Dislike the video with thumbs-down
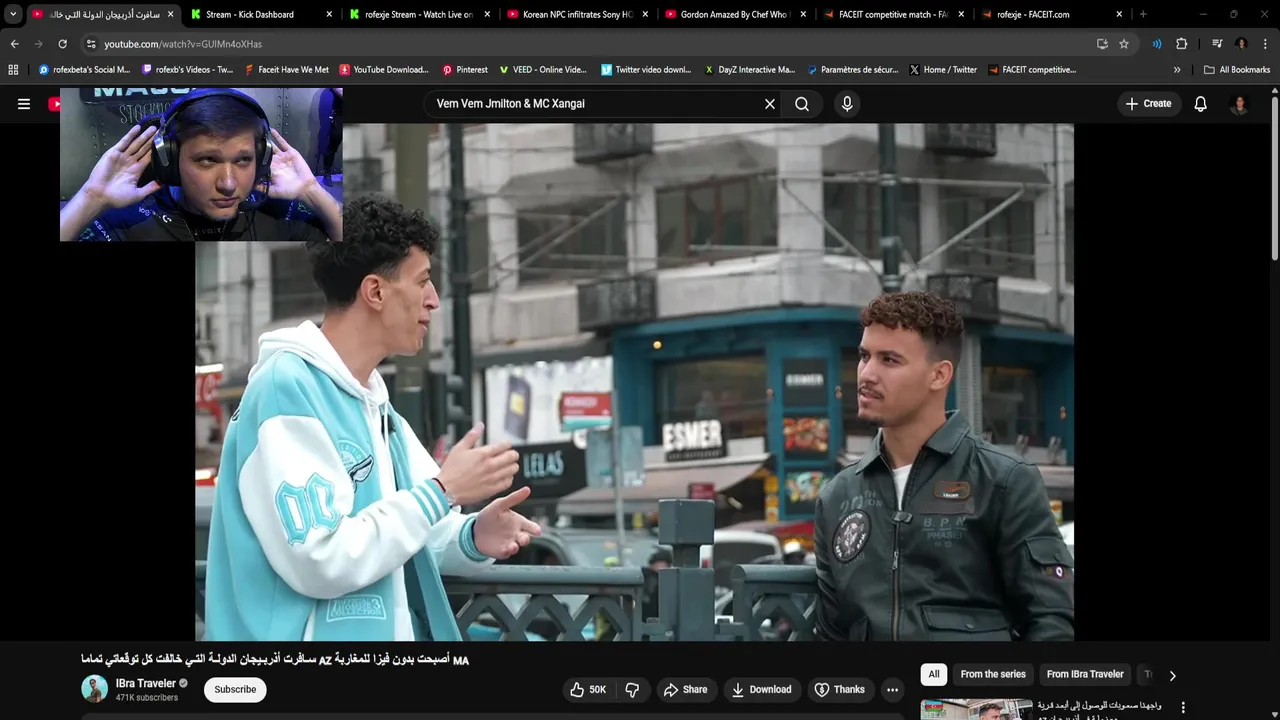Image resolution: width=1280 pixels, height=720 pixels. 632,690
